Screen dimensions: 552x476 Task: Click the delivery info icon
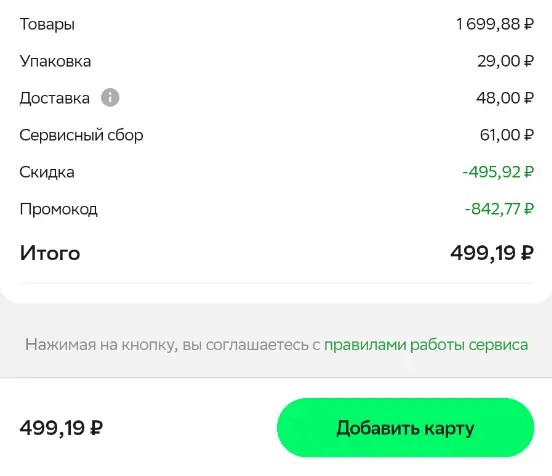[110, 98]
